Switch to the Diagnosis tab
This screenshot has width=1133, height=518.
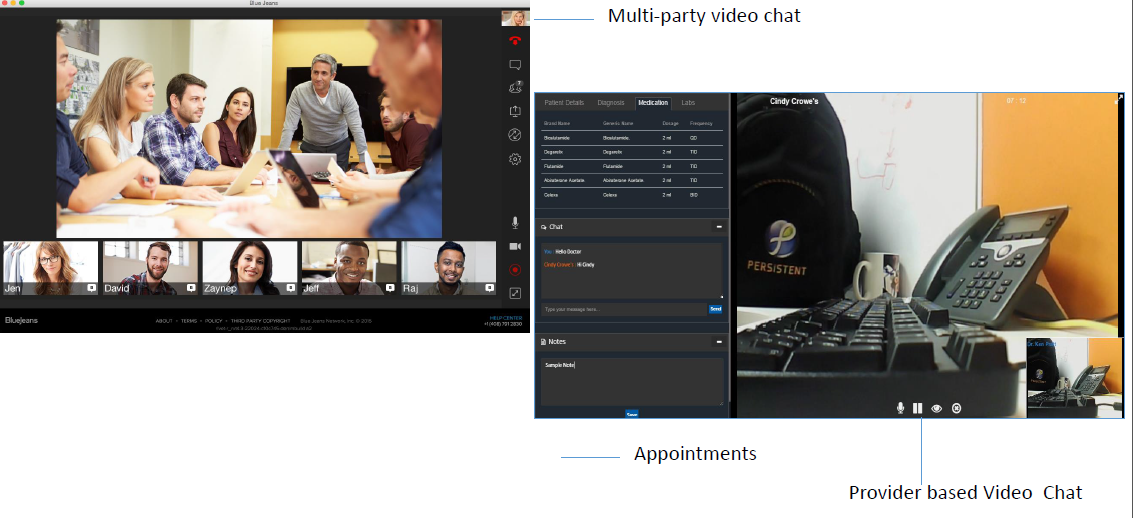611,103
